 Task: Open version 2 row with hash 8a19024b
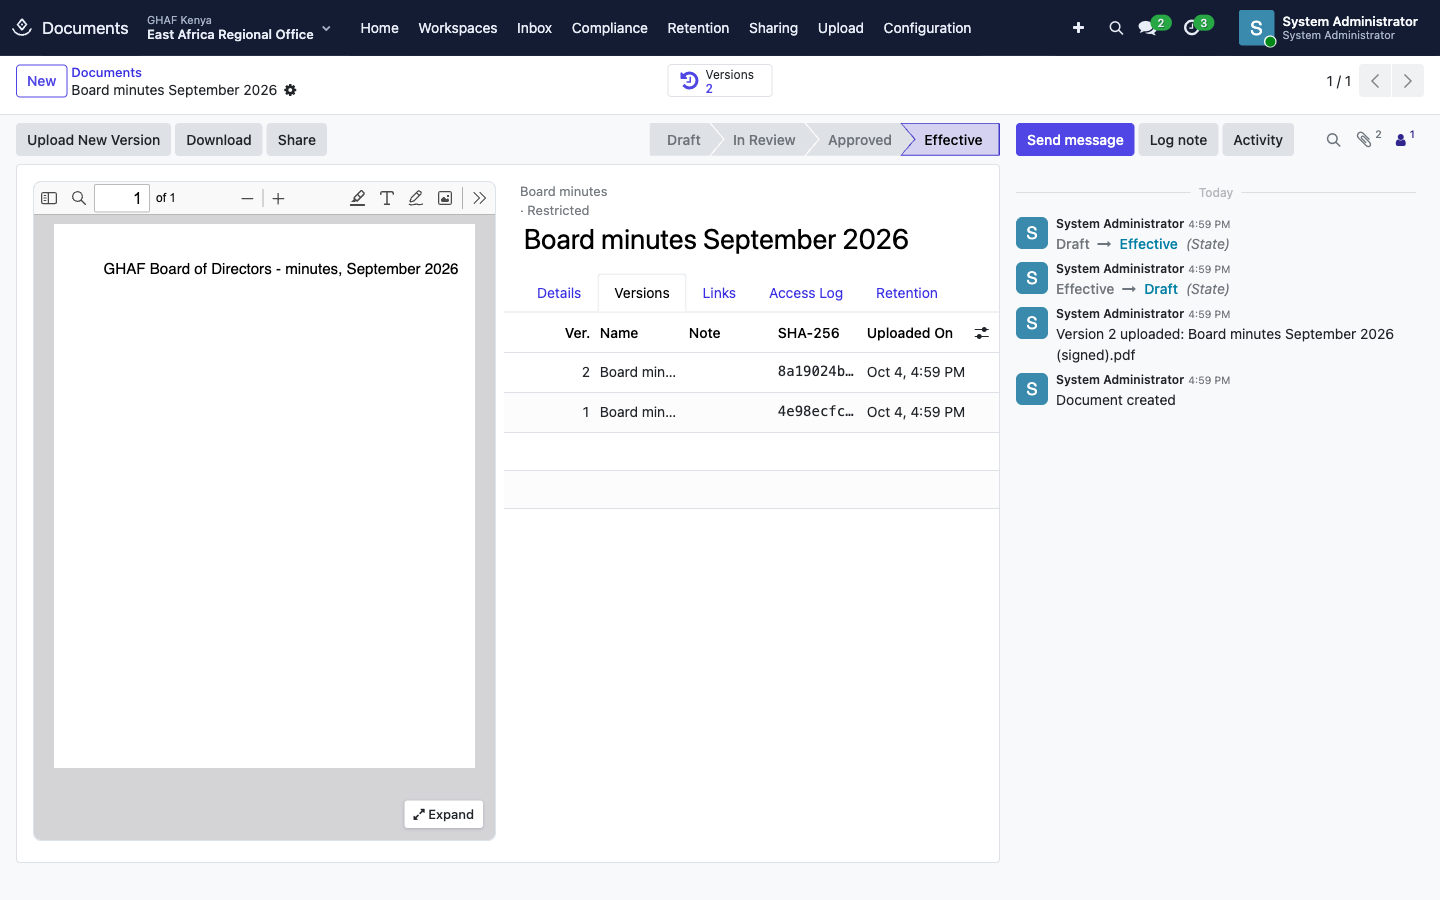[751, 372]
